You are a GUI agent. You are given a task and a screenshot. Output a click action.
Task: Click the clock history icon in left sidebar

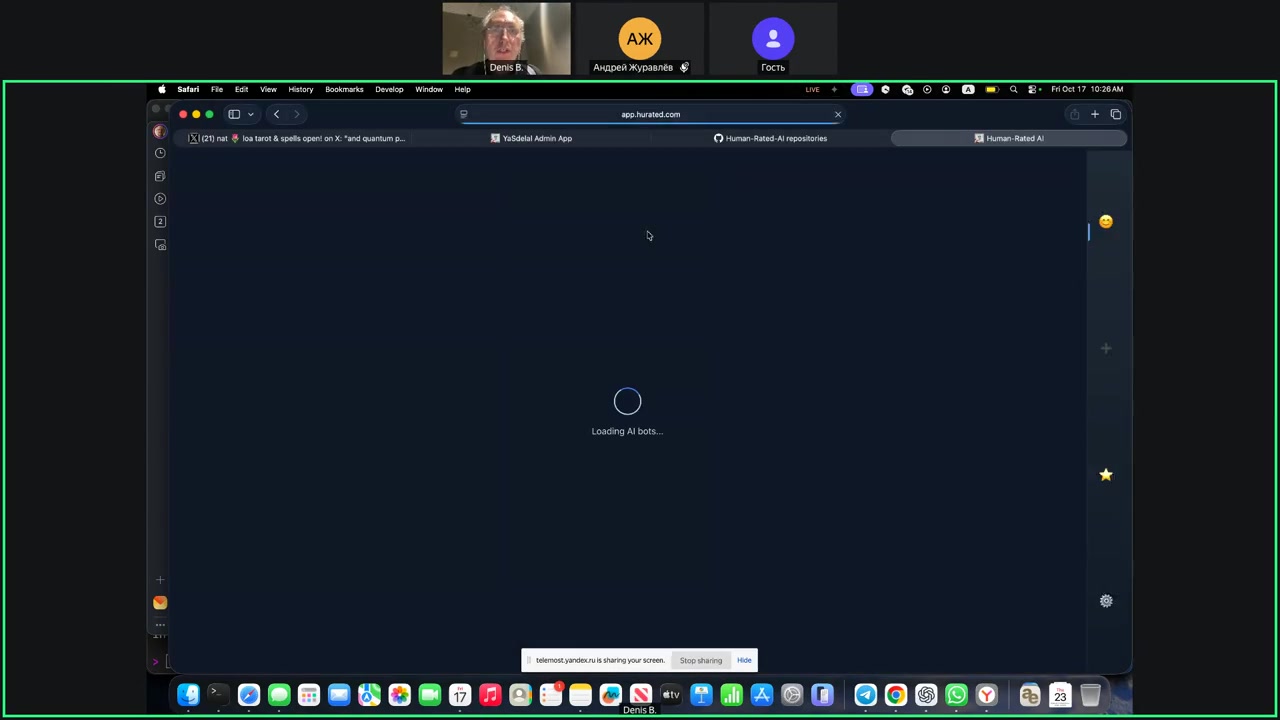[x=160, y=153]
